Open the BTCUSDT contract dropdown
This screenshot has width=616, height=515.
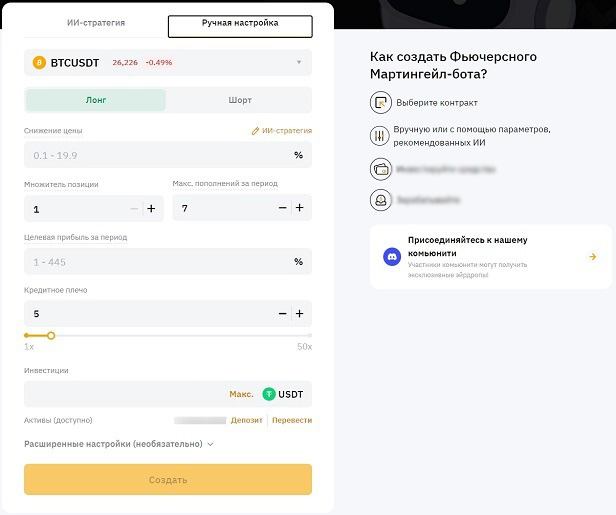[x=298, y=62]
